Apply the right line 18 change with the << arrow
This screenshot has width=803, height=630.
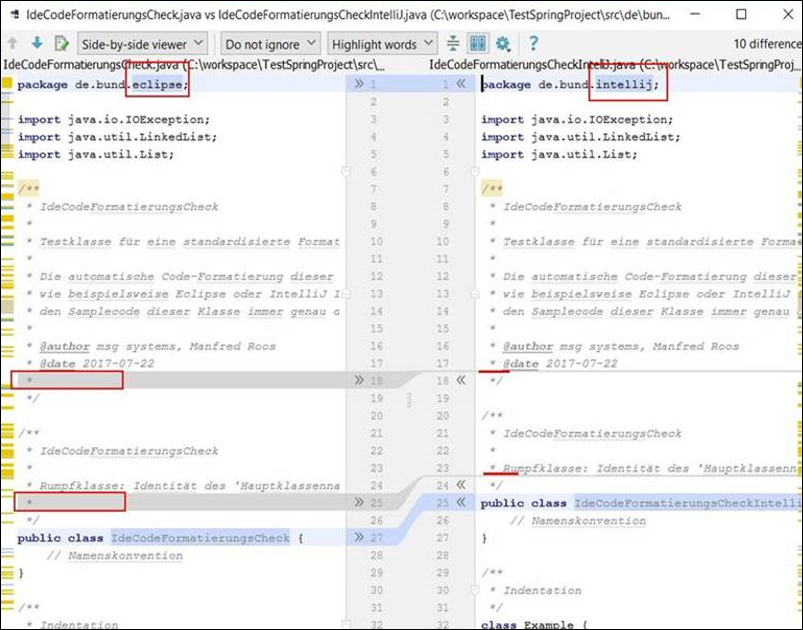pos(461,380)
